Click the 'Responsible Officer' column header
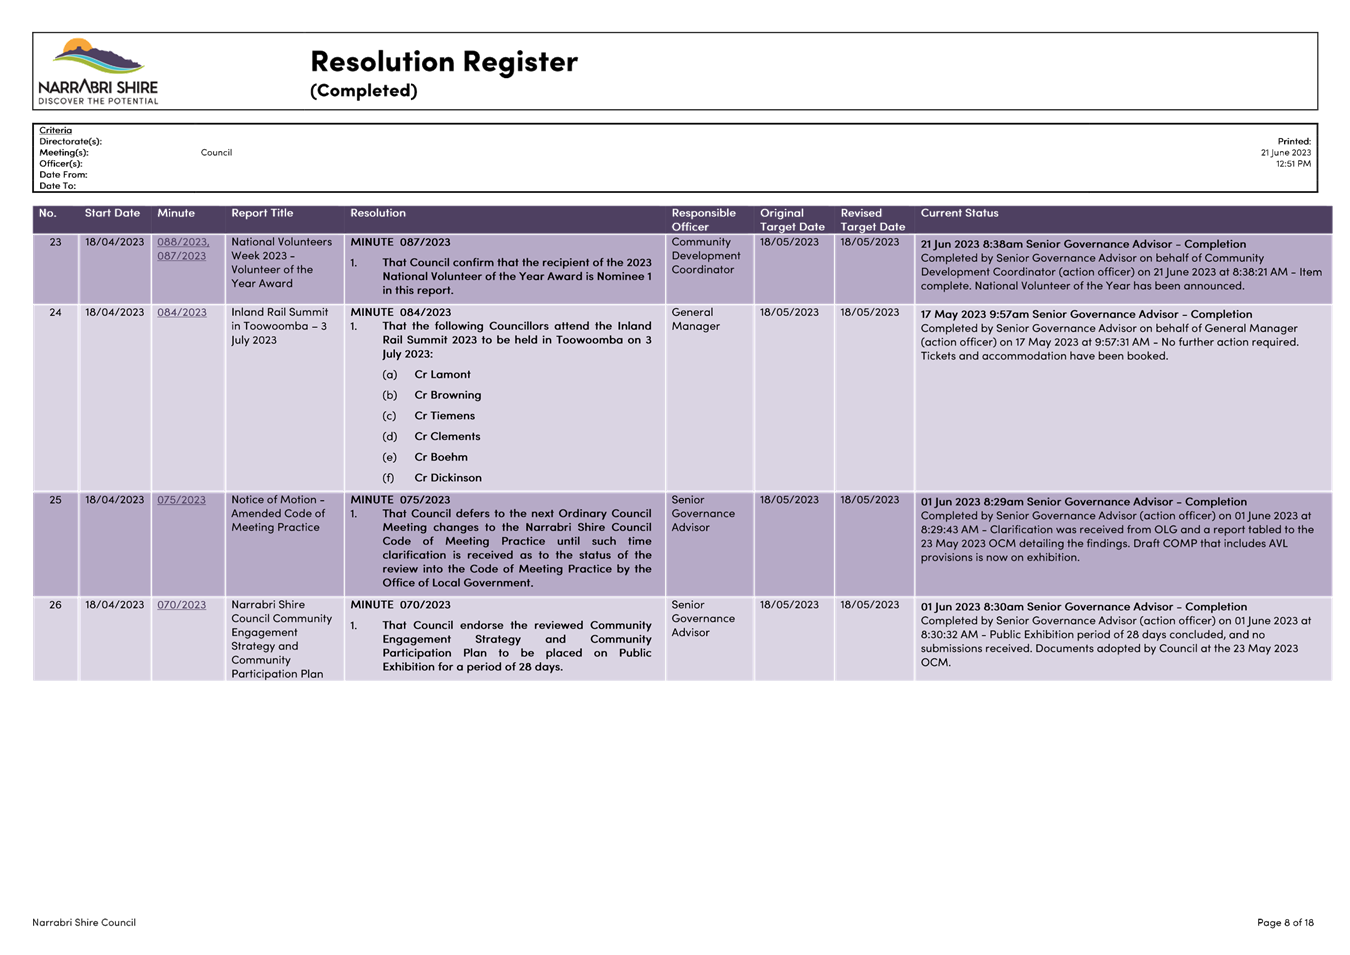This screenshot has height=955, width=1350. (x=704, y=220)
